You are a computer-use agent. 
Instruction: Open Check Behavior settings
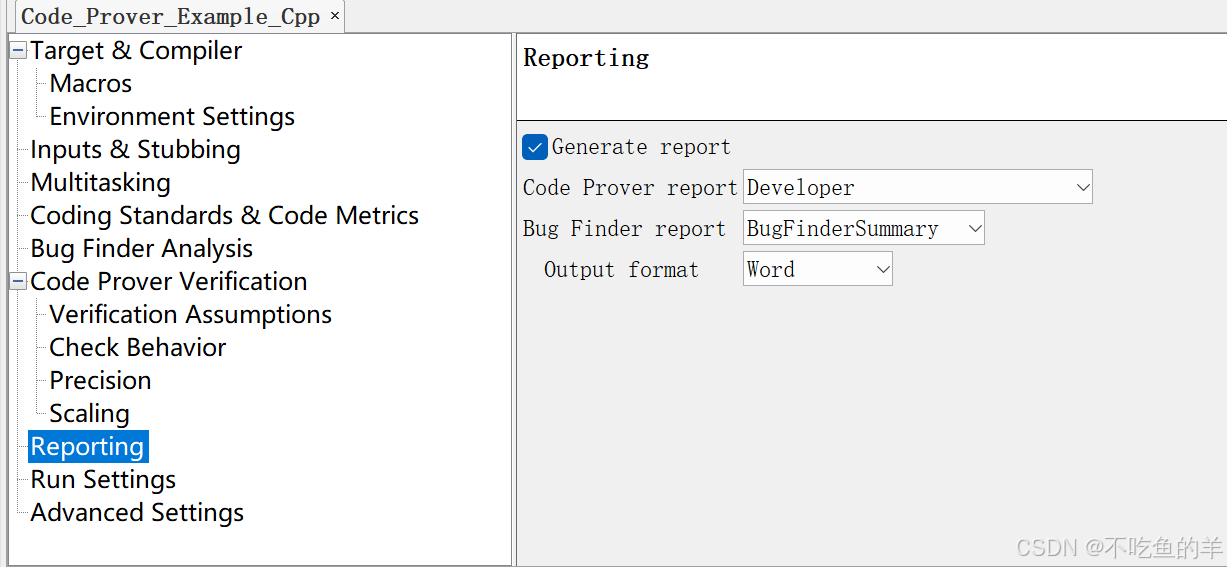pos(138,348)
